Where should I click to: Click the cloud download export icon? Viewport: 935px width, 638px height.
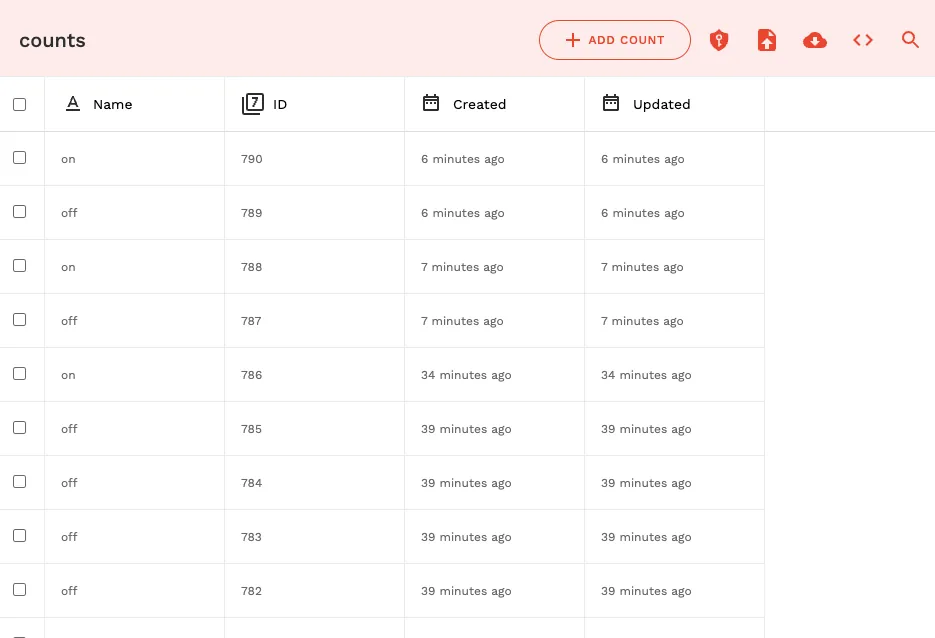(x=815, y=40)
